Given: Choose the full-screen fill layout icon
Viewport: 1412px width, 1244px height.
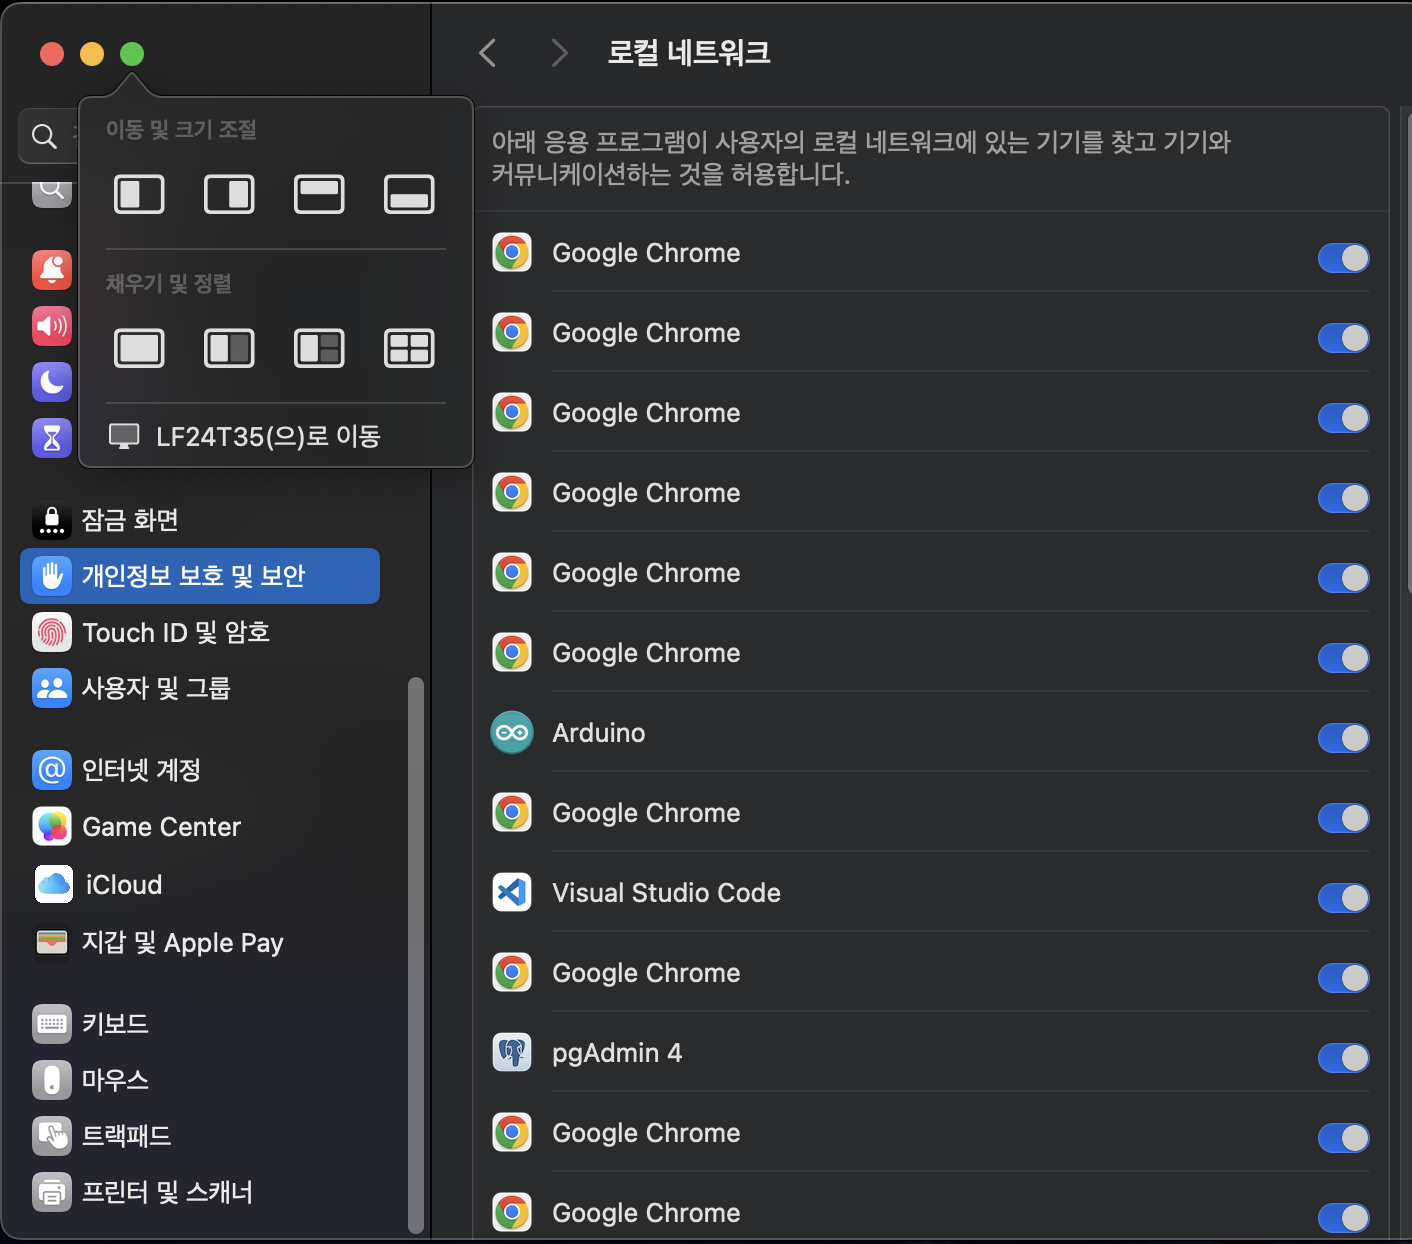Looking at the screenshot, I should coord(139,348).
